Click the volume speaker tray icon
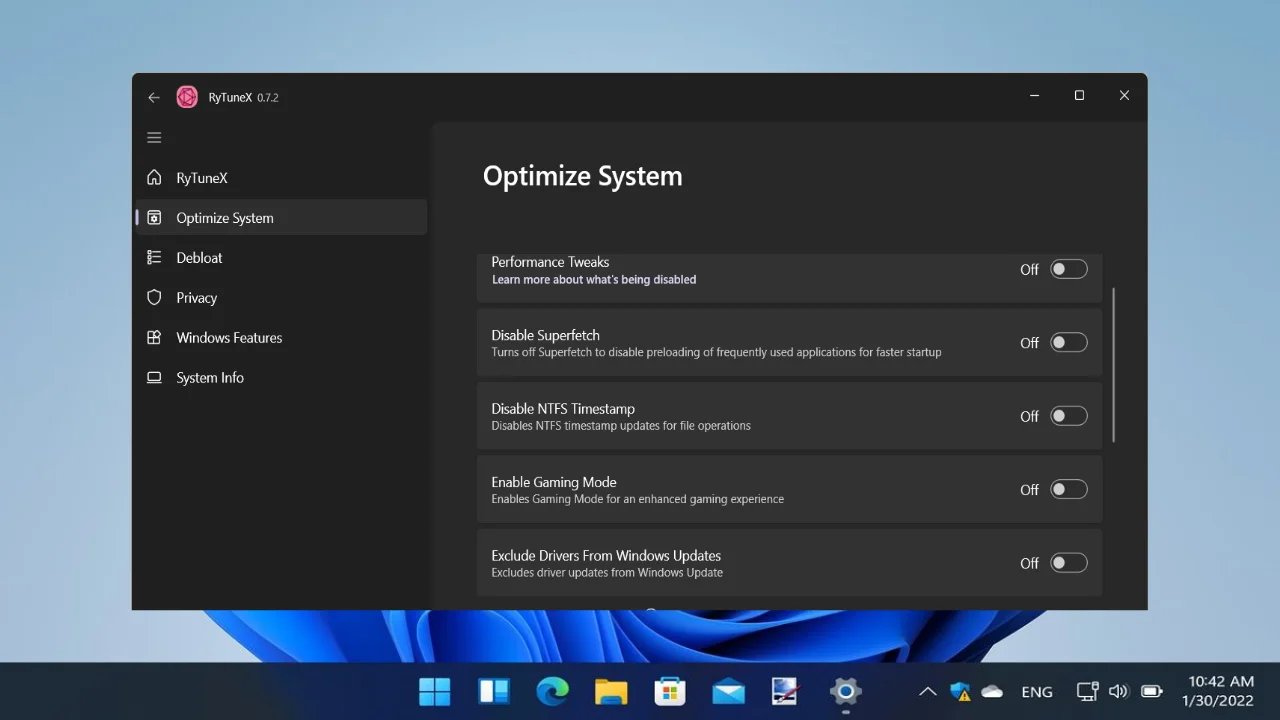The width and height of the screenshot is (1280, 720). pos(1119,691)
